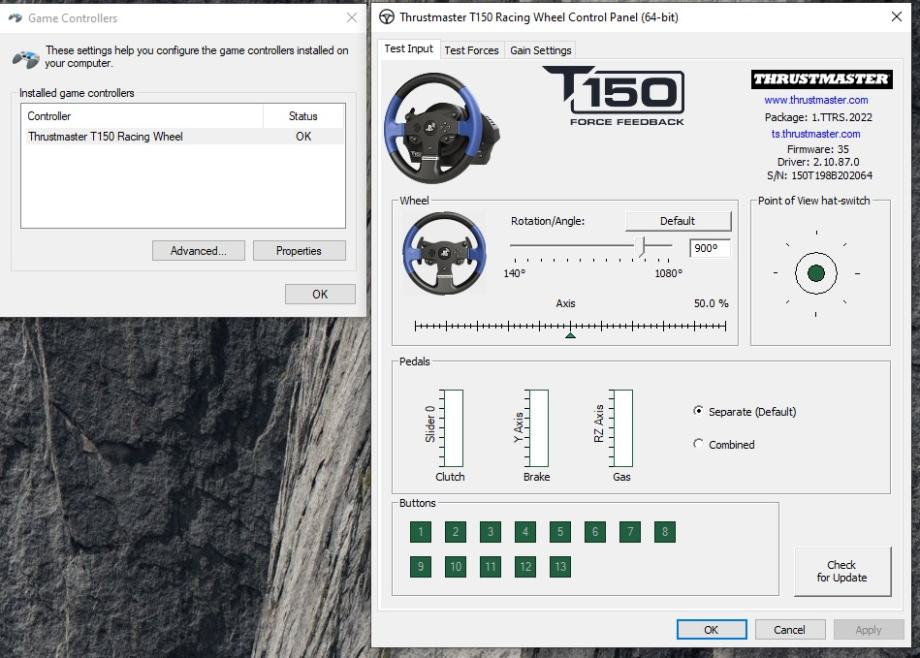
Task: Click button indicator number 5
Action: tap(560, 532)
